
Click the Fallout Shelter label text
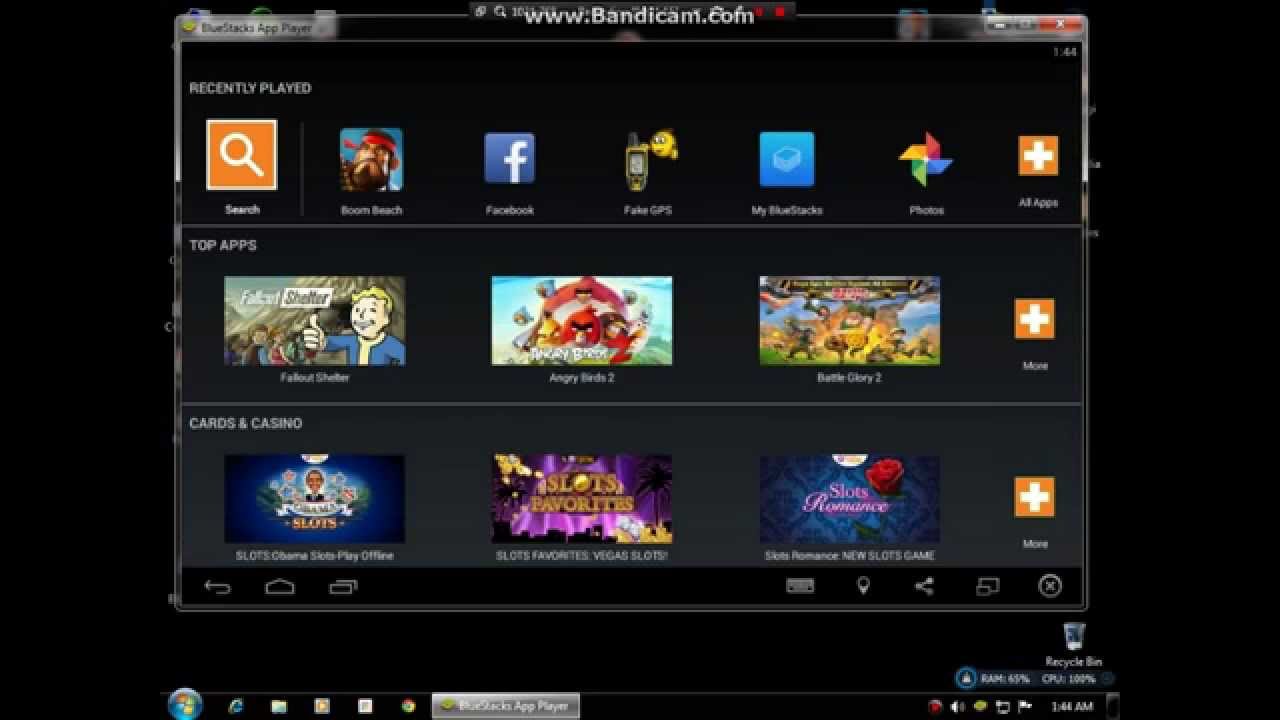pyautogui.click(x=315, y=378)
